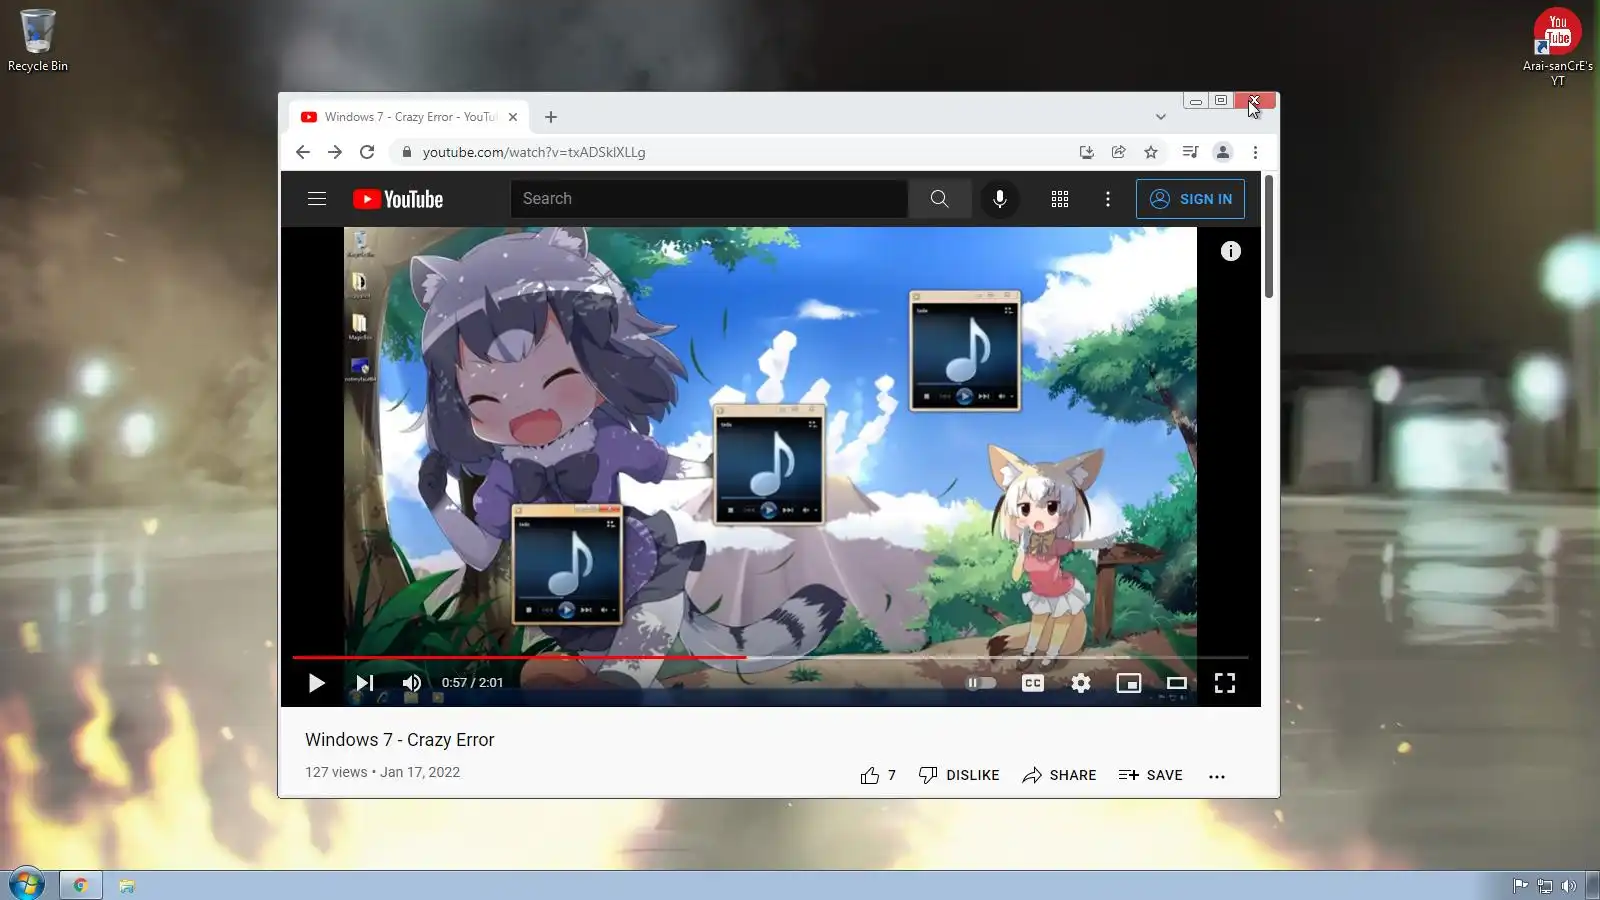Click the search magnifier button

tap(939, 199)
